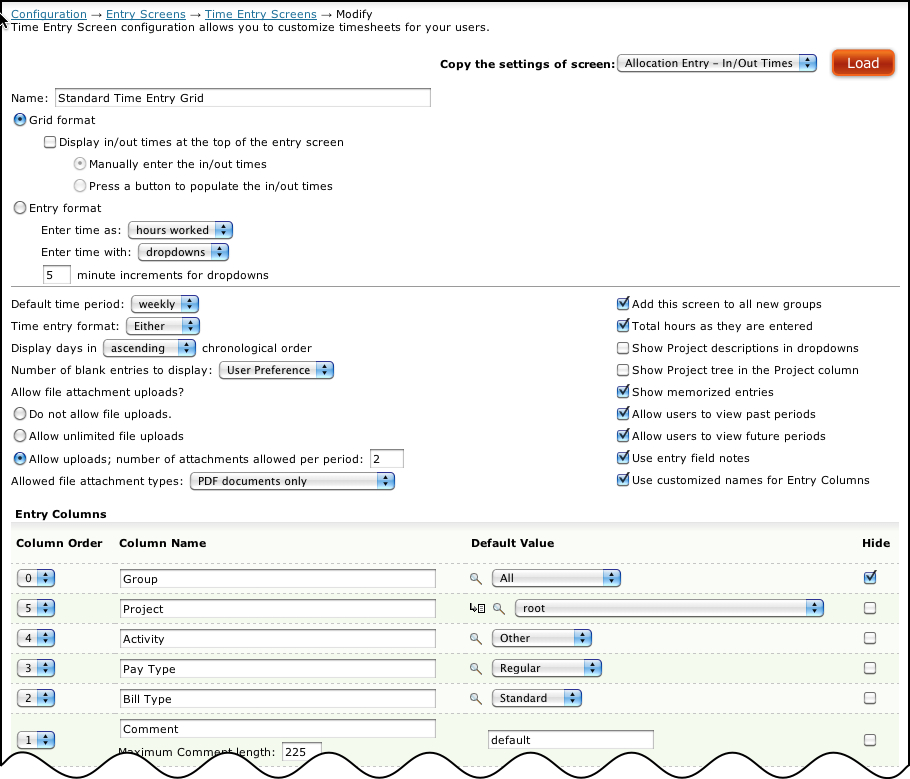Open column order dropdown for Bill Type row
This screenshot has height=779, width=910.
(x=36, y=698)
